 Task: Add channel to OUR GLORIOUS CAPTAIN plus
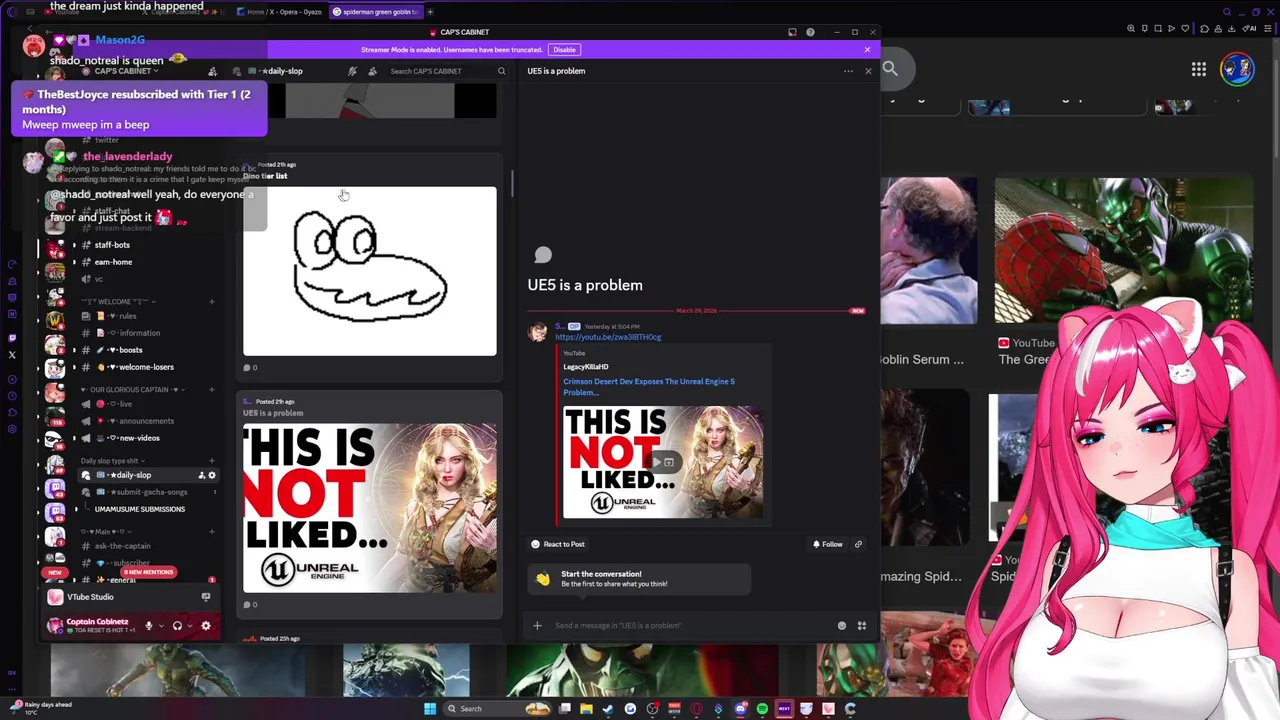pyautogui.click(x=211, y=390)
